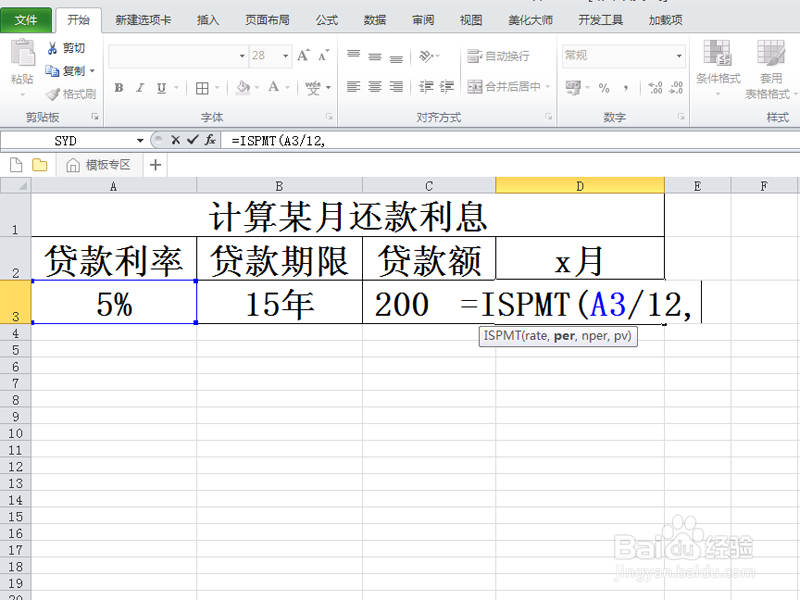
Task: Open 条件格式 conditional formatting
Action: [718, 66]
